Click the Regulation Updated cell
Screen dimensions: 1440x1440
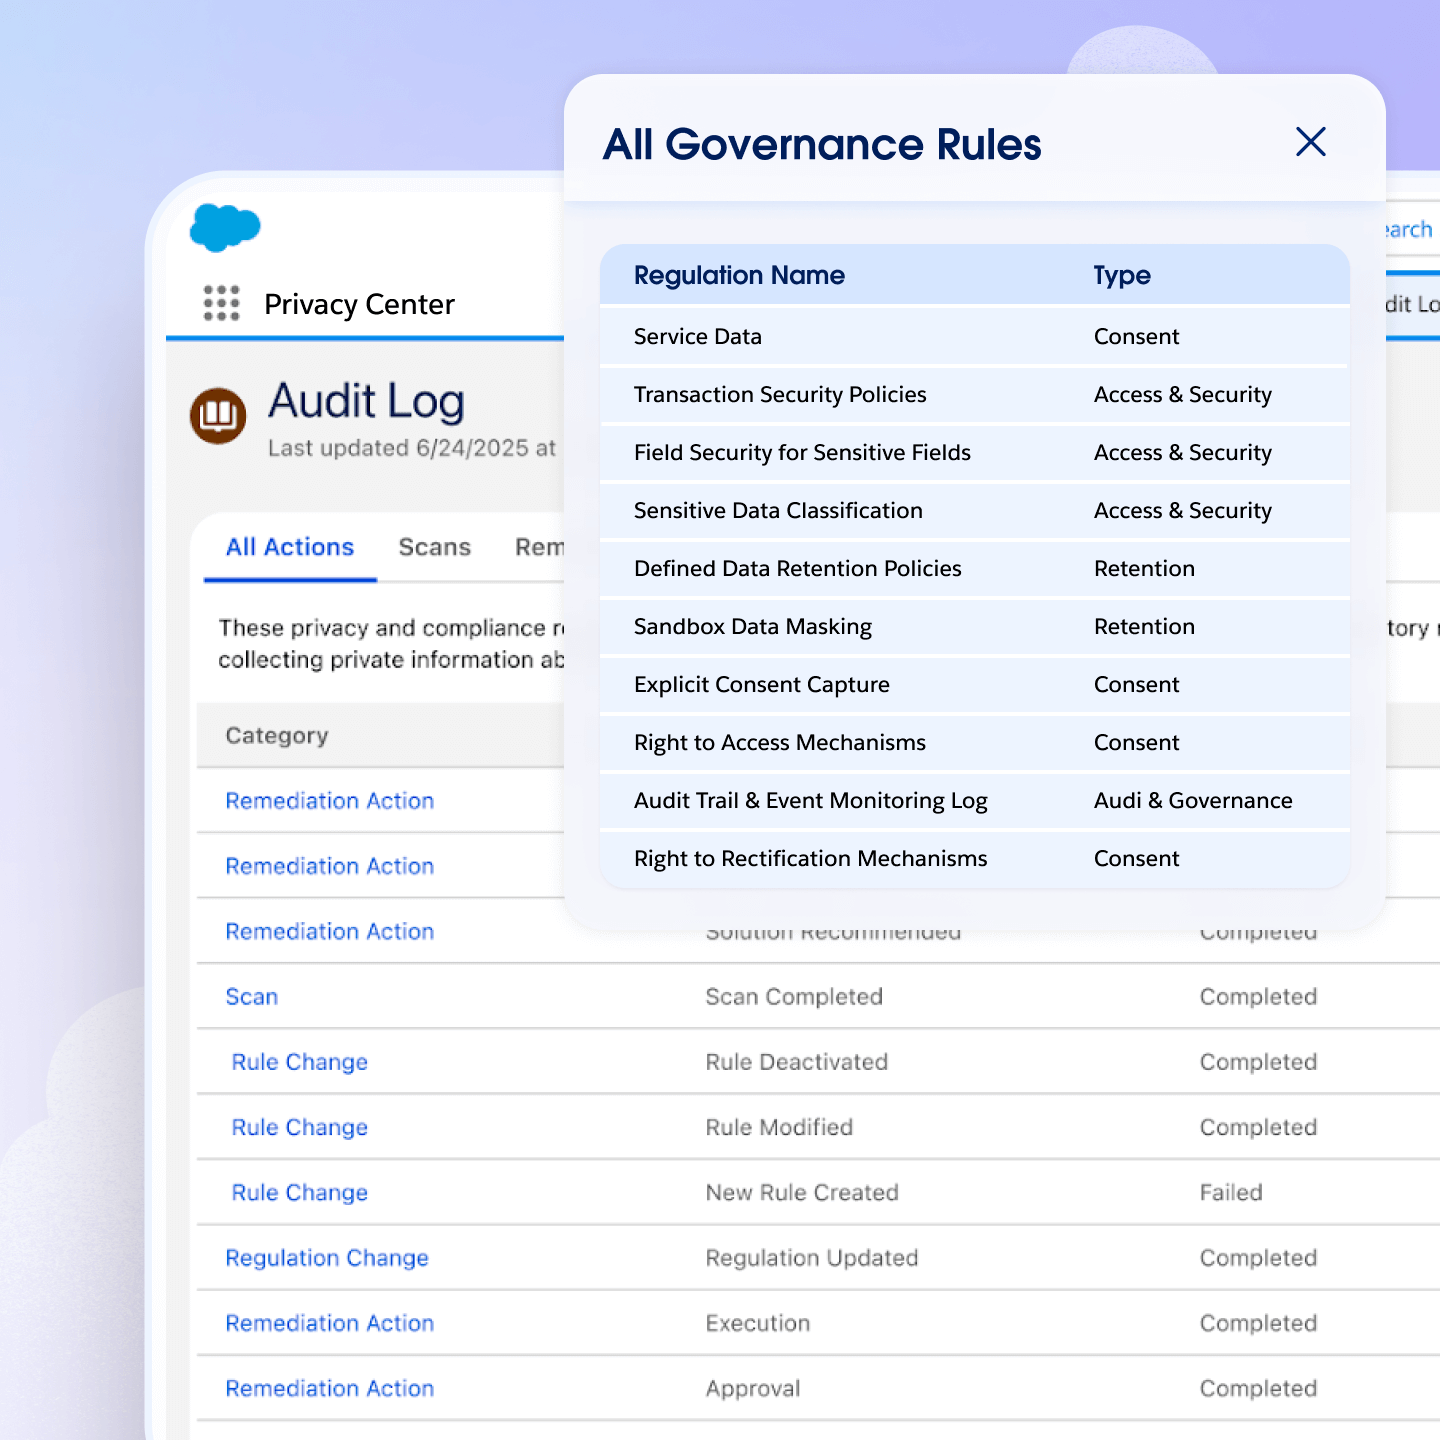[812, 1258]
